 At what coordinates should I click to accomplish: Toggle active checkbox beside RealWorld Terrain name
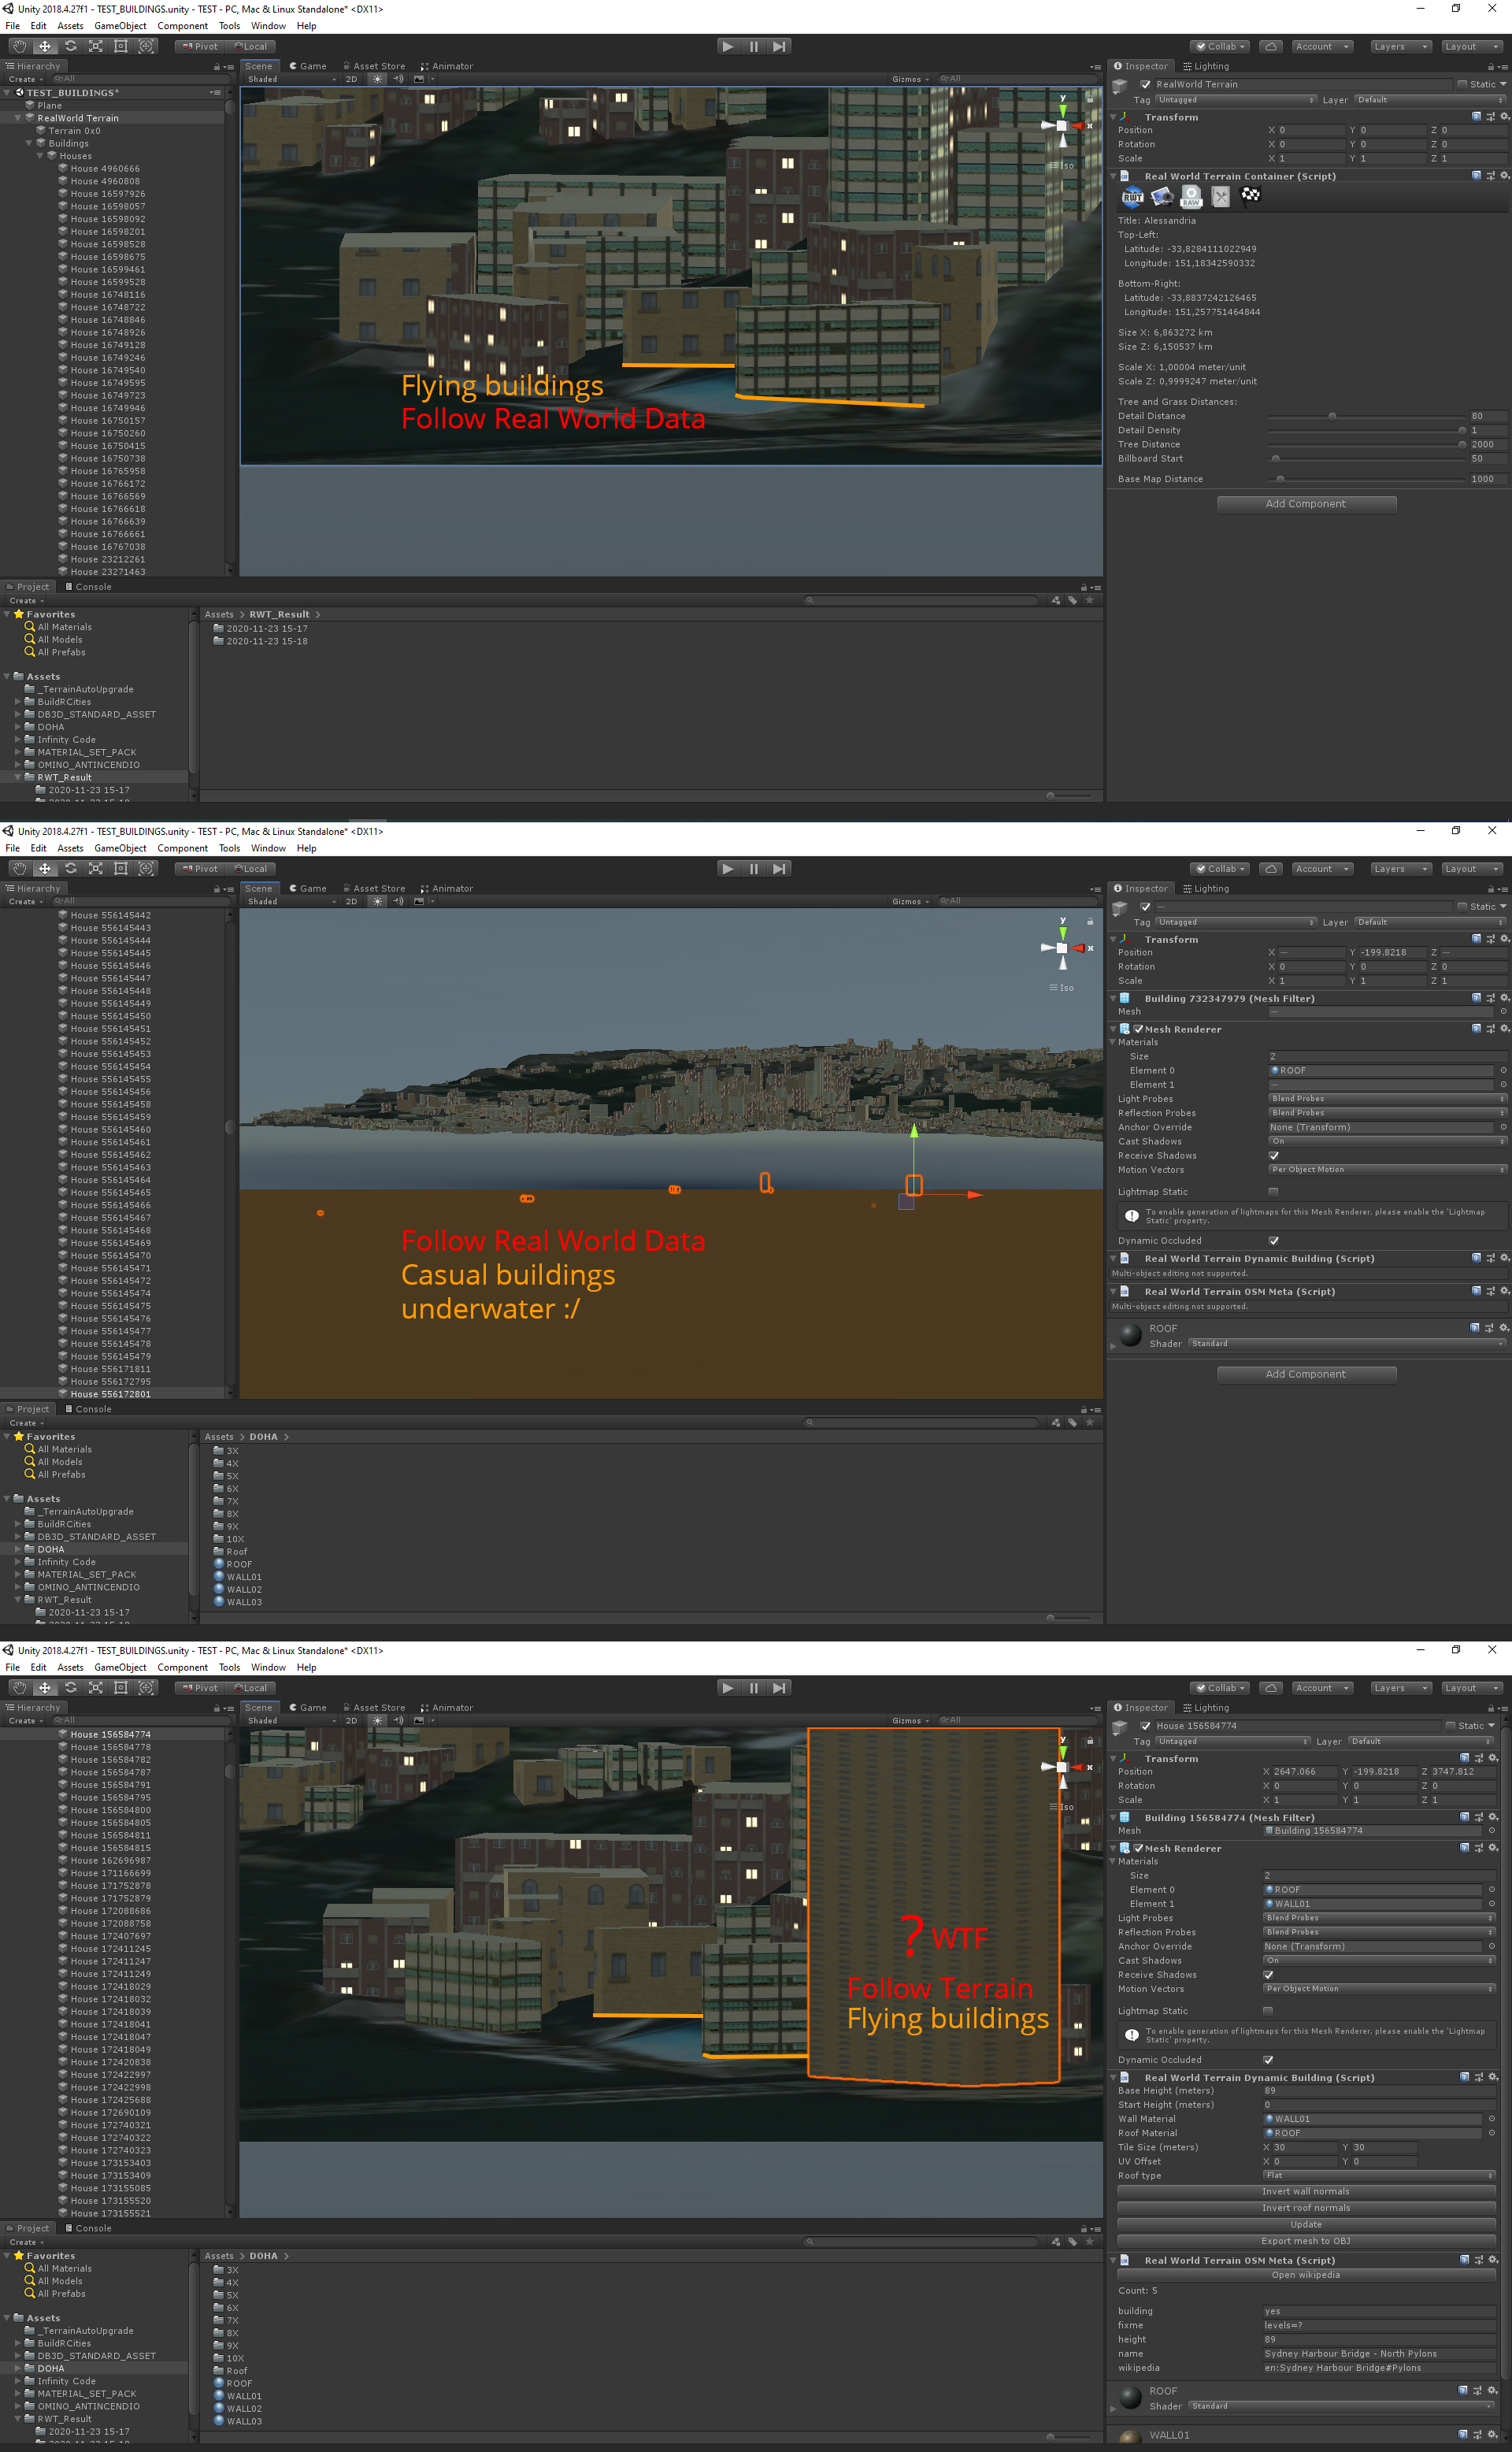pyautogui.click(x=1145, y=85)
